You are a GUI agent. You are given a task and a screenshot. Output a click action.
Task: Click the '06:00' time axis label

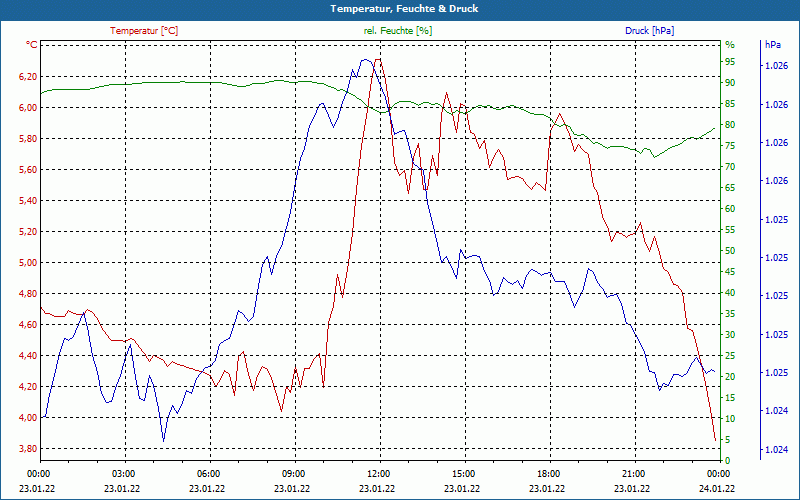pyautogui.click(x=207, y=473)
